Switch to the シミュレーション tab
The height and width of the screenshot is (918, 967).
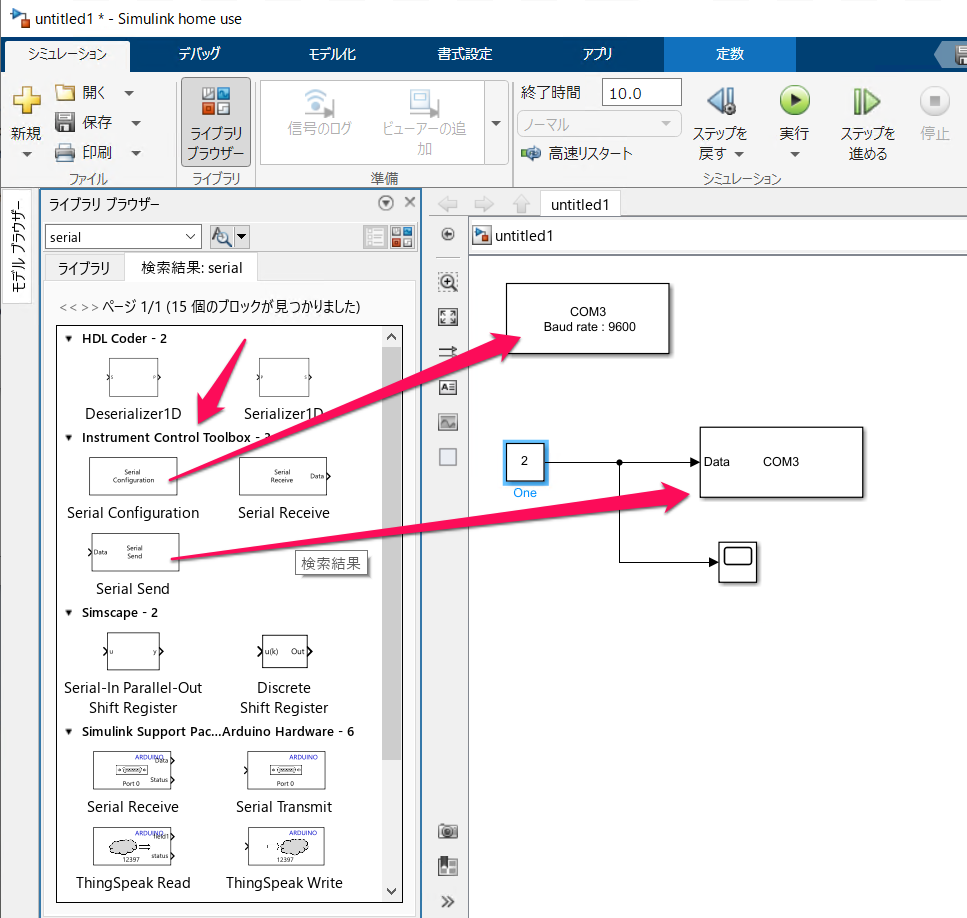coord(67,54)
